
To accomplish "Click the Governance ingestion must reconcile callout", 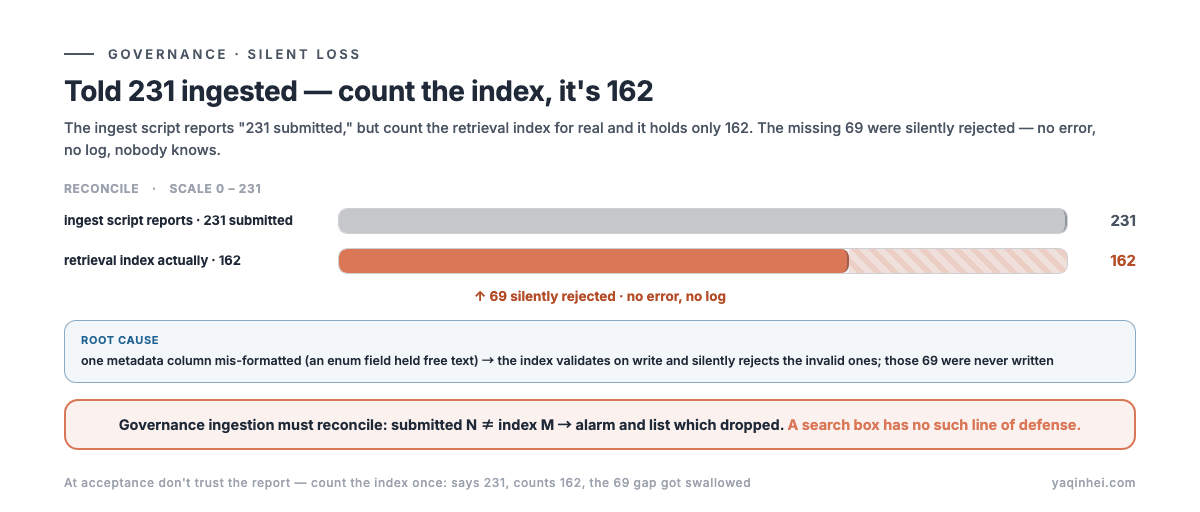I will click(600, 425).
